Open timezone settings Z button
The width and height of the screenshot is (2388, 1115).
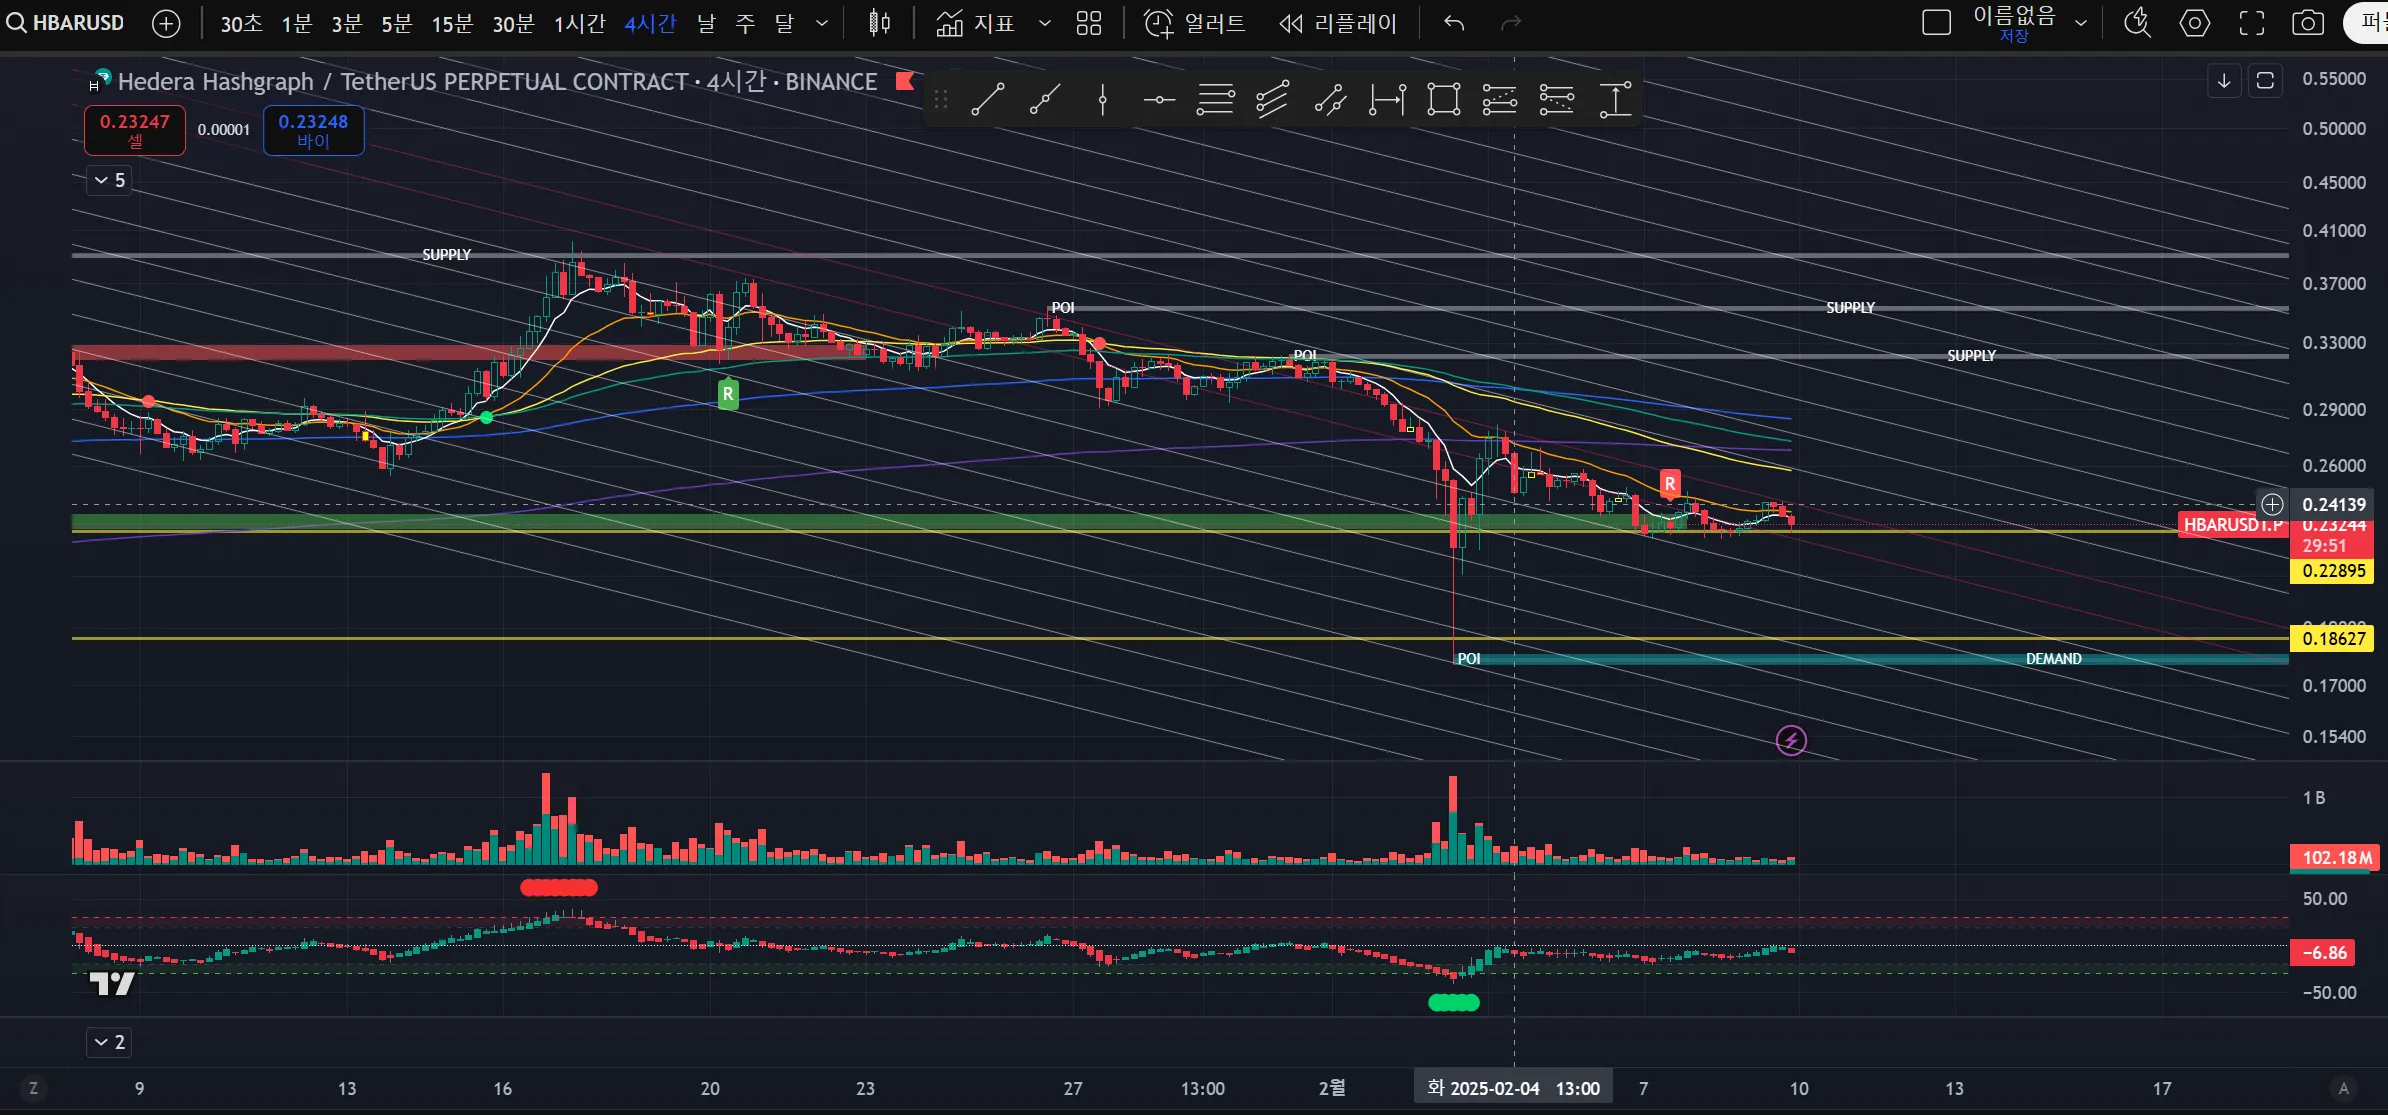tap(33, 1088)
